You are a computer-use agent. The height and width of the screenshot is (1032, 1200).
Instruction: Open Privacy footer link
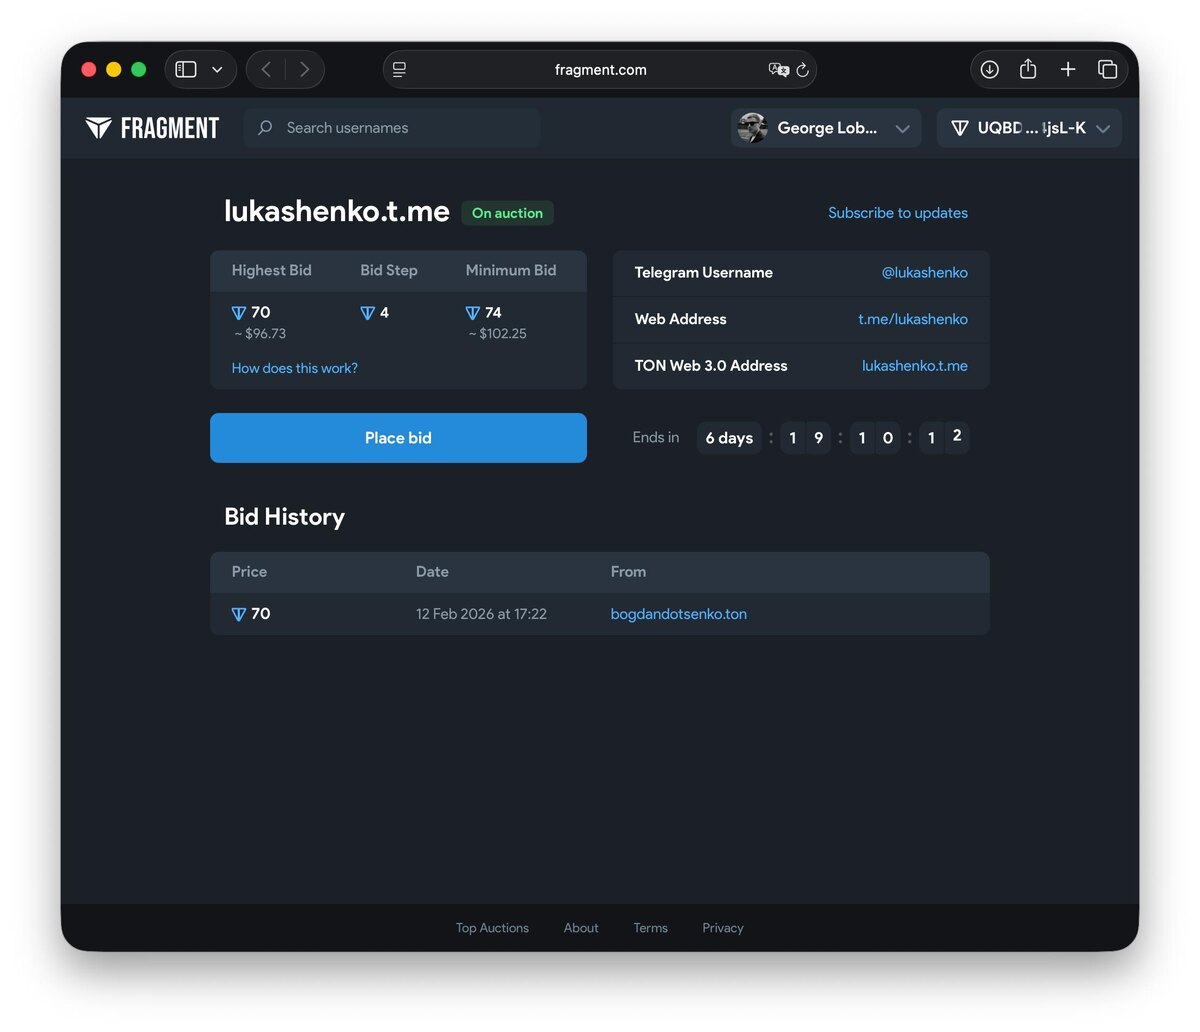point(723,928)
